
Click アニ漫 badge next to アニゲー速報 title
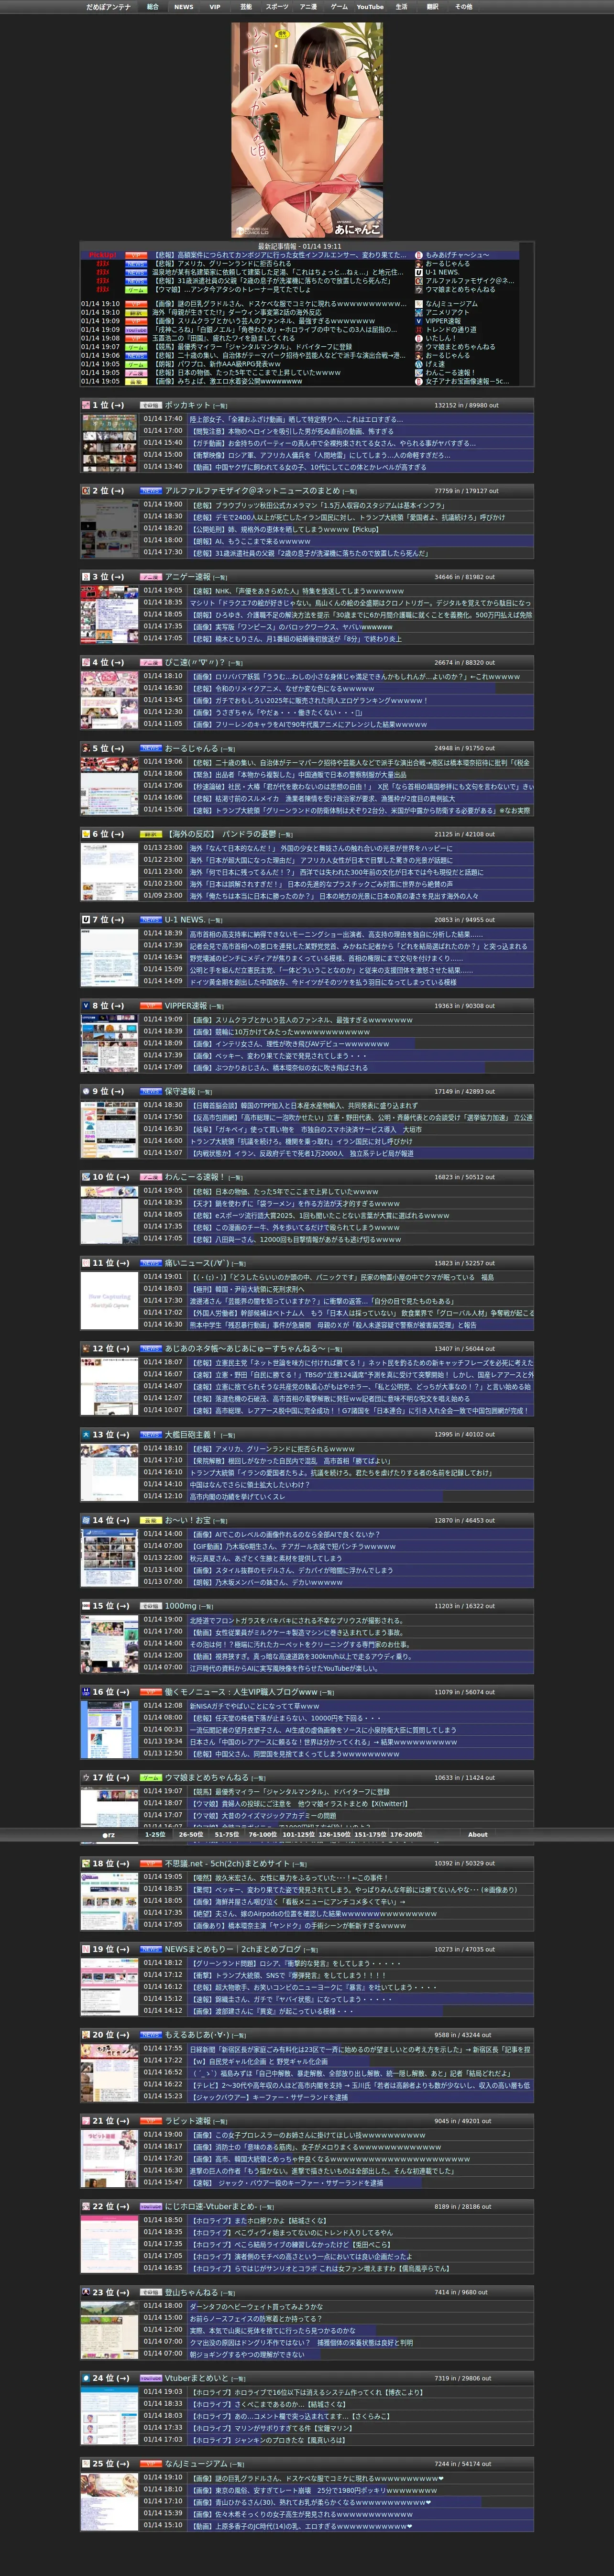click(x=150, y=577)
